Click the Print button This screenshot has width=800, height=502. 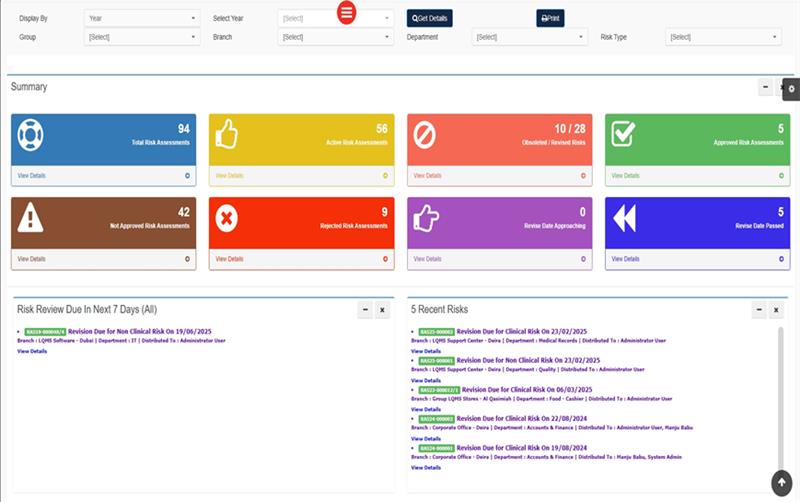550,18
